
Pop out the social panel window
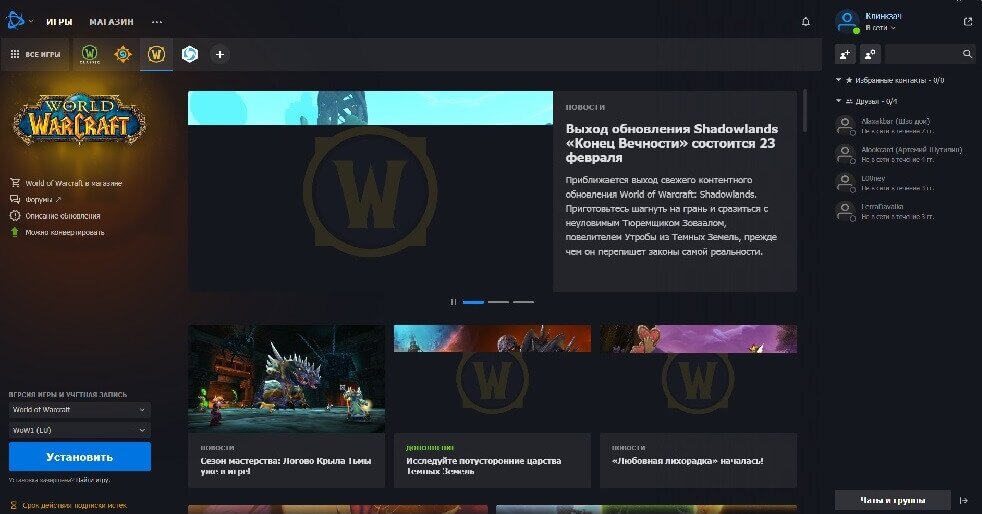tap(968, 21)
